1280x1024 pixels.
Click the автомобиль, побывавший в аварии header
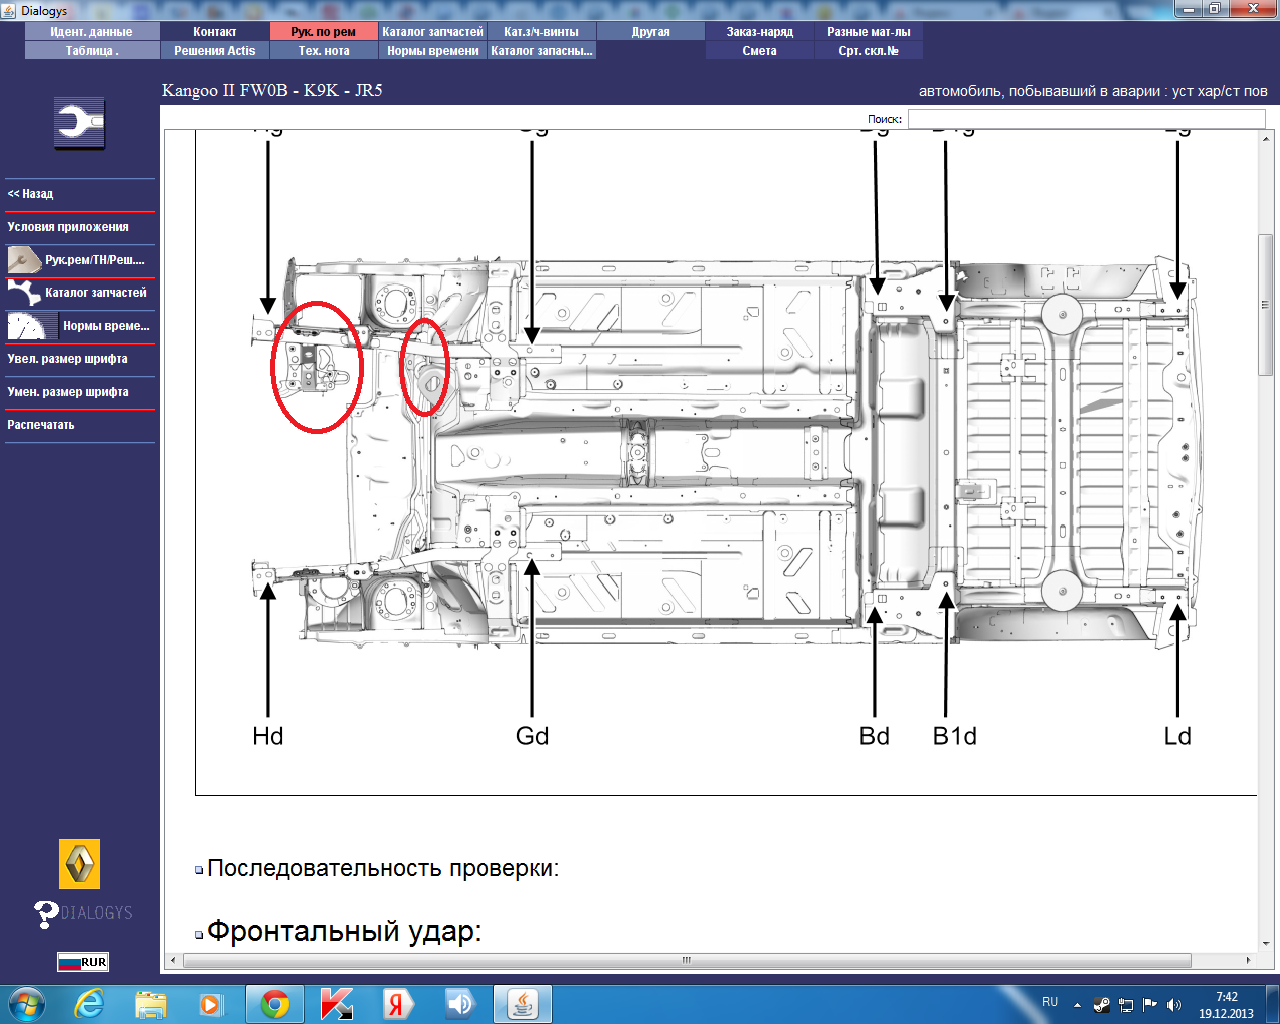point(1093,91)
